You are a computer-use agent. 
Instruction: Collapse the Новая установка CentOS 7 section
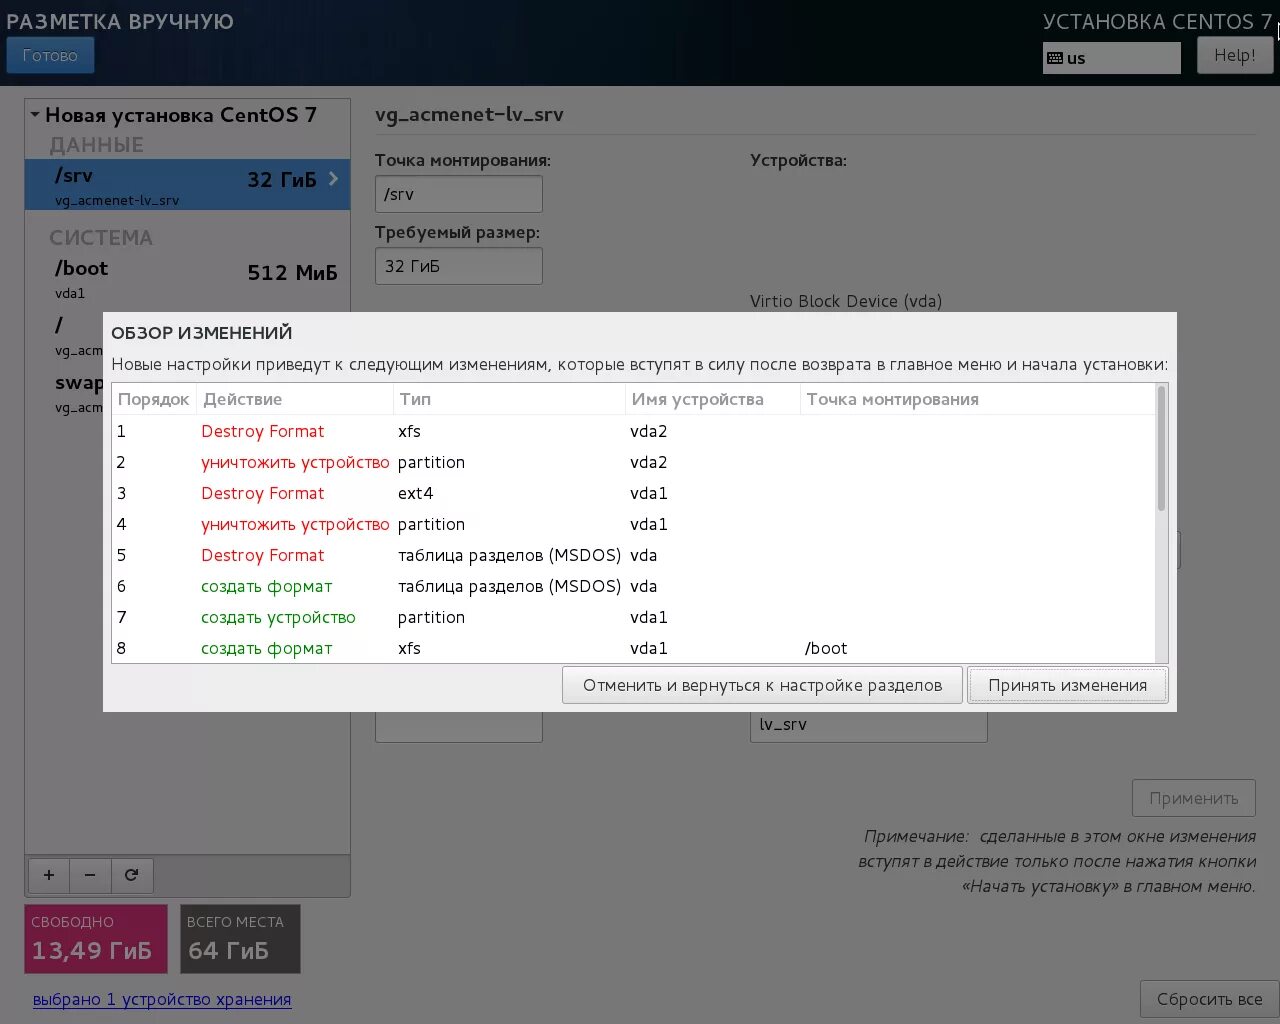(x=35, y=115)
